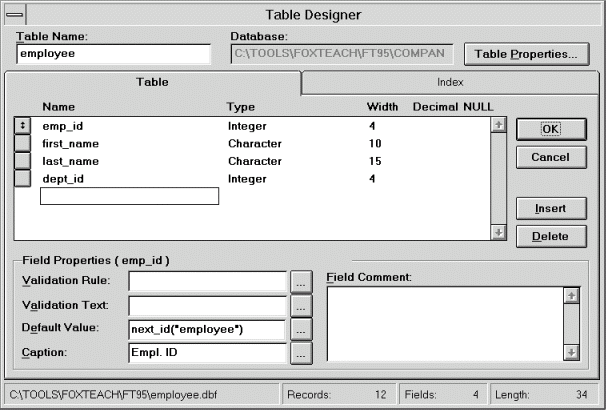Screen dimensions: 606x410
Task: Select the Table tab
Action: (x=152, y=82)
